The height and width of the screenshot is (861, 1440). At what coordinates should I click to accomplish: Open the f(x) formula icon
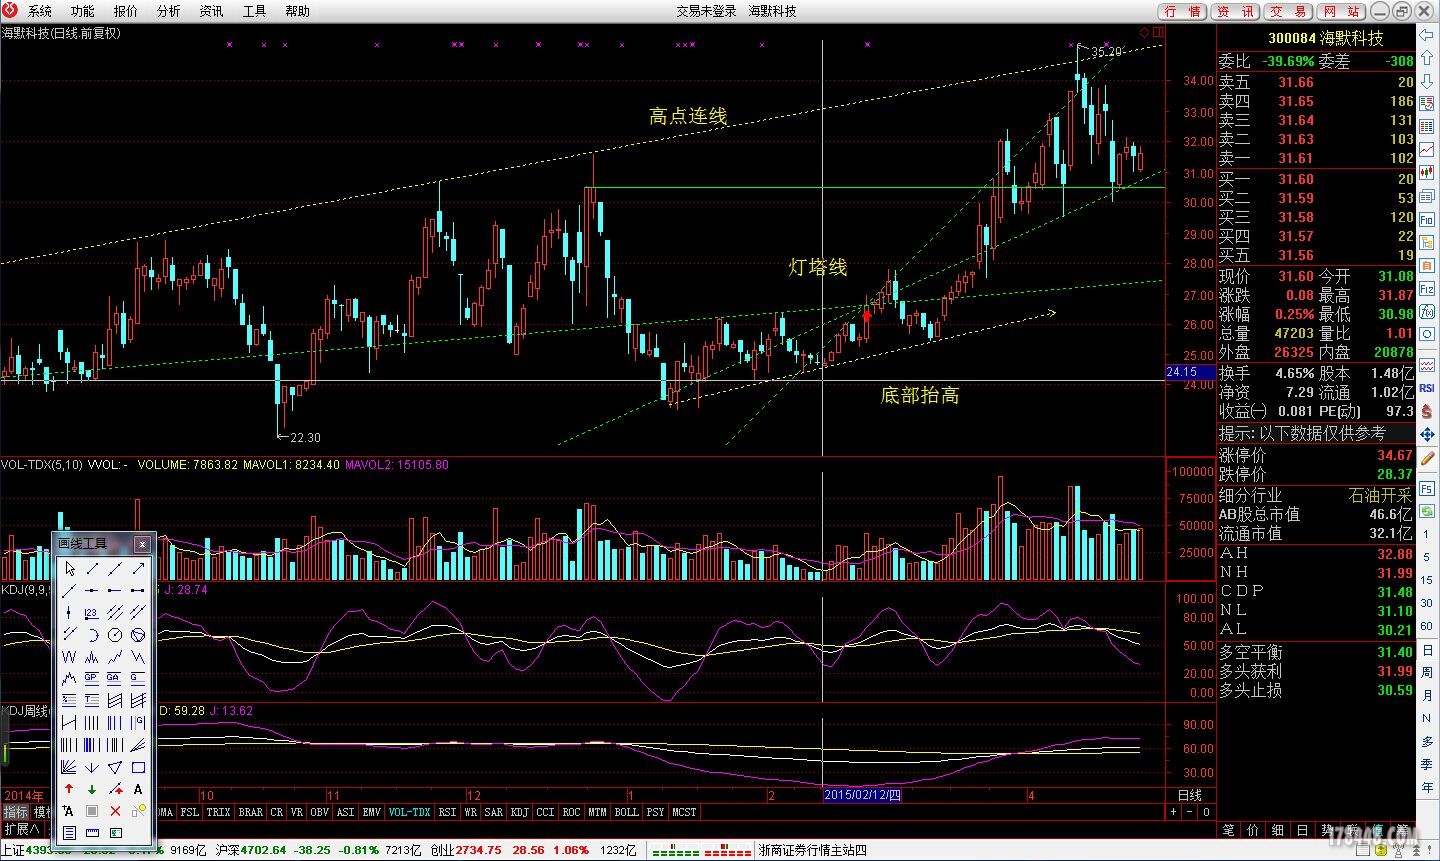coord(1427,312)
